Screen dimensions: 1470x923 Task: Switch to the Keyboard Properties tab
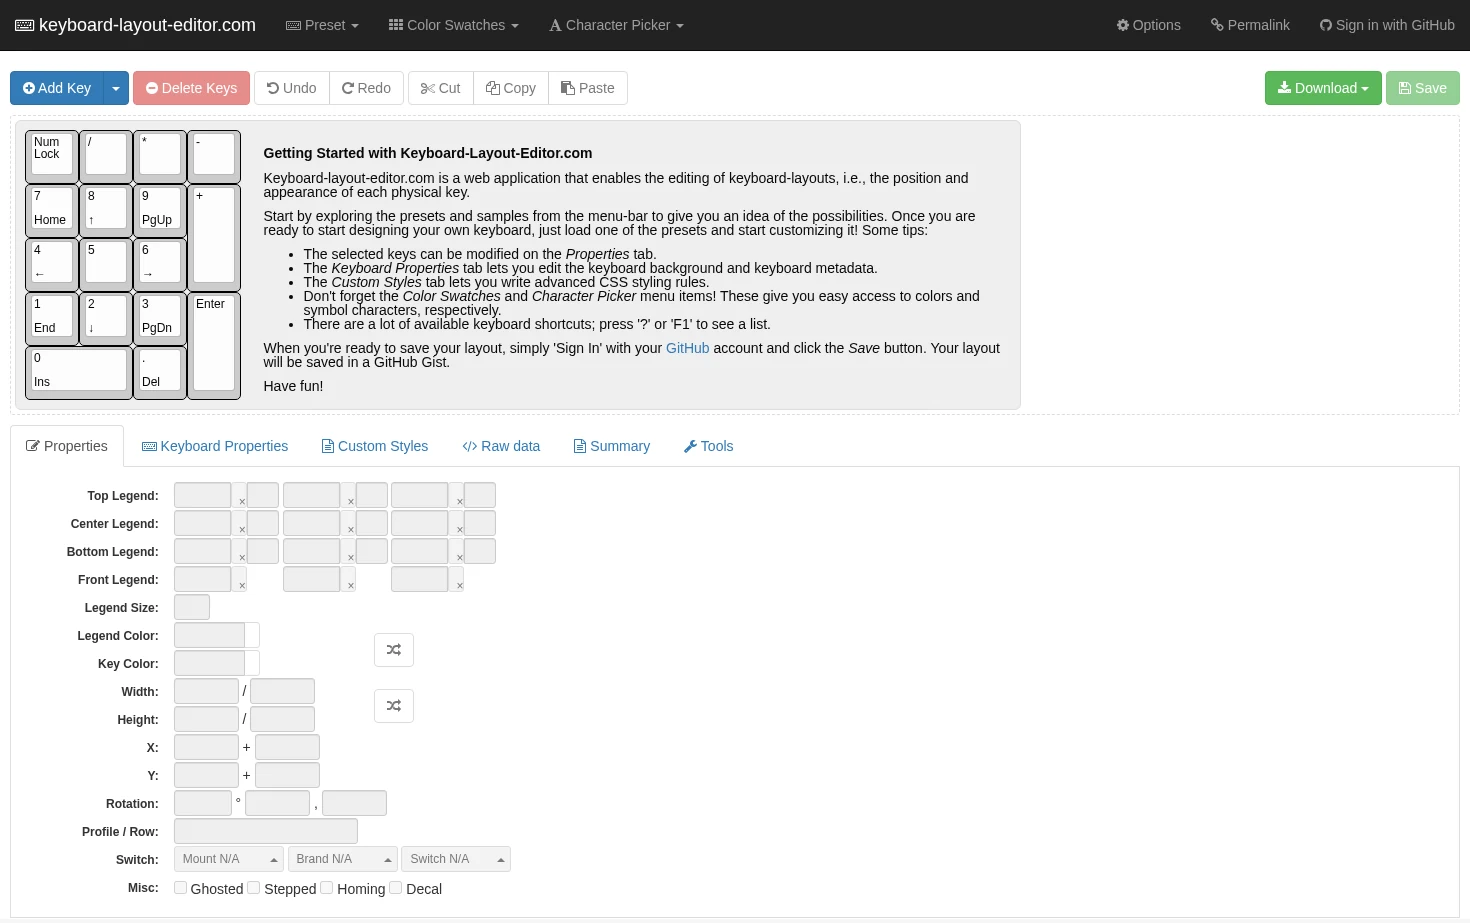point(215,446)
